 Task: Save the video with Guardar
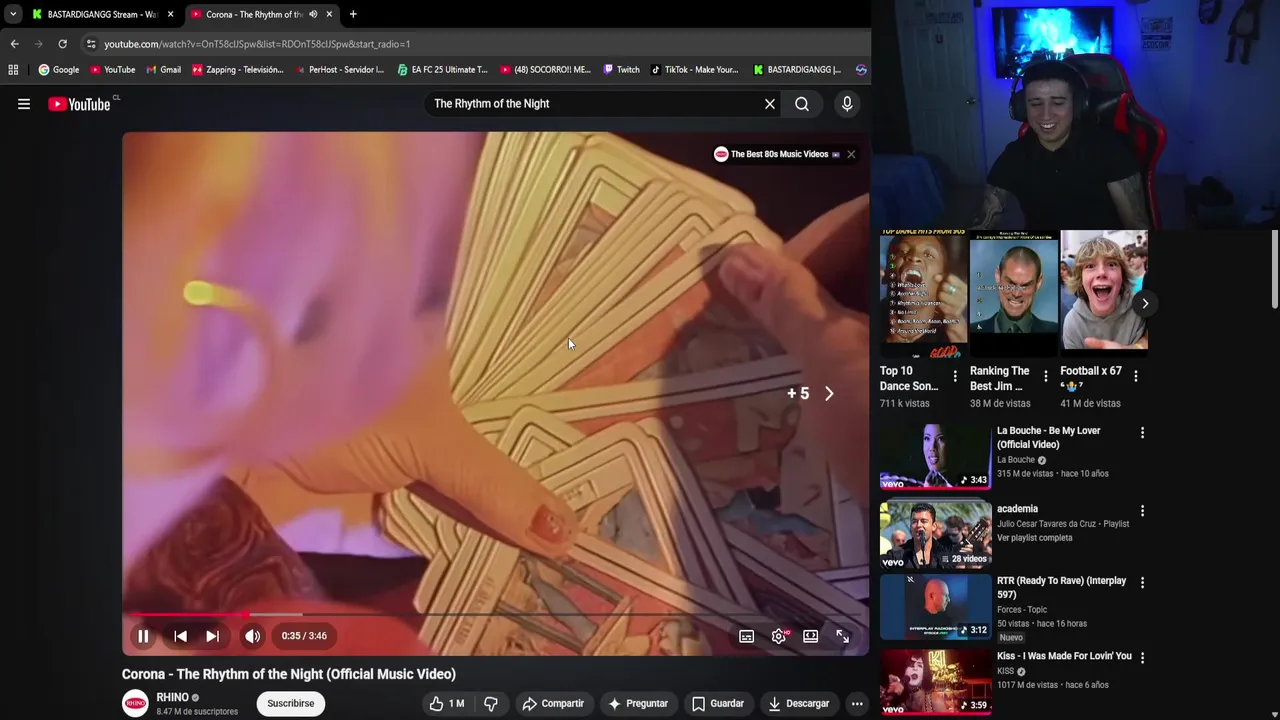(x=718, y=704)
